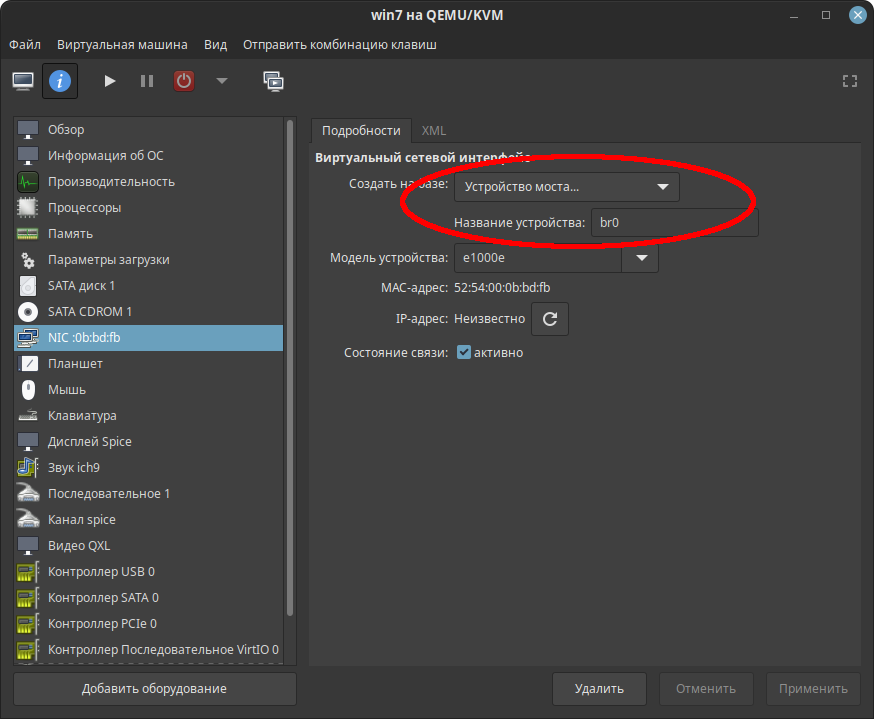Maximize the win7 window
This screenshot has height=719, width=874.
826,16
